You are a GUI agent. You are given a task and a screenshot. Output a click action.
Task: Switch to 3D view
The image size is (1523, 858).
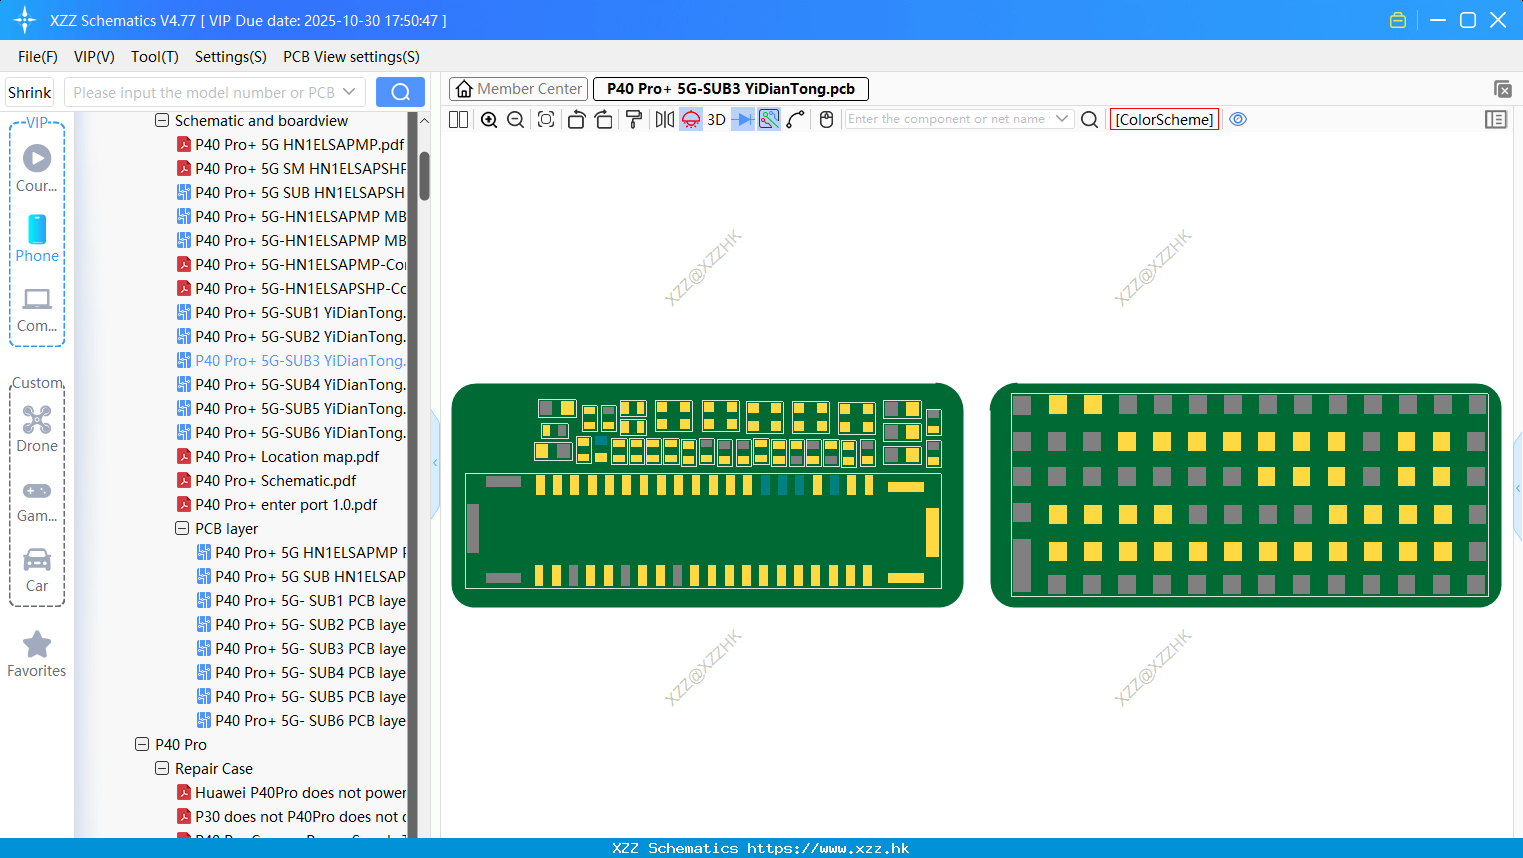(x=716, y=119)
